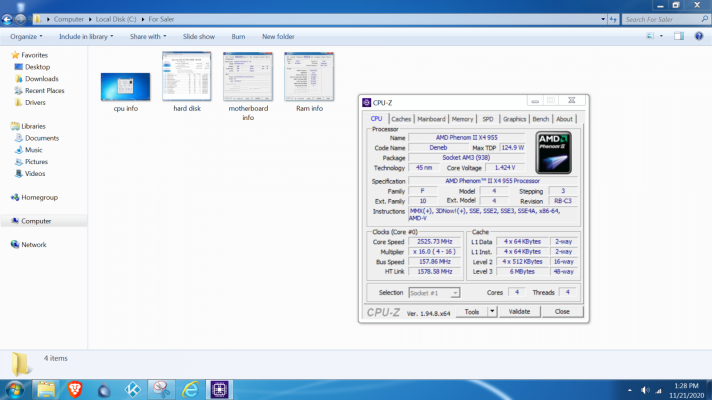The image size is (712, 400).
Task: Launch Brave browser from taskbar
Action: point(75,390)
